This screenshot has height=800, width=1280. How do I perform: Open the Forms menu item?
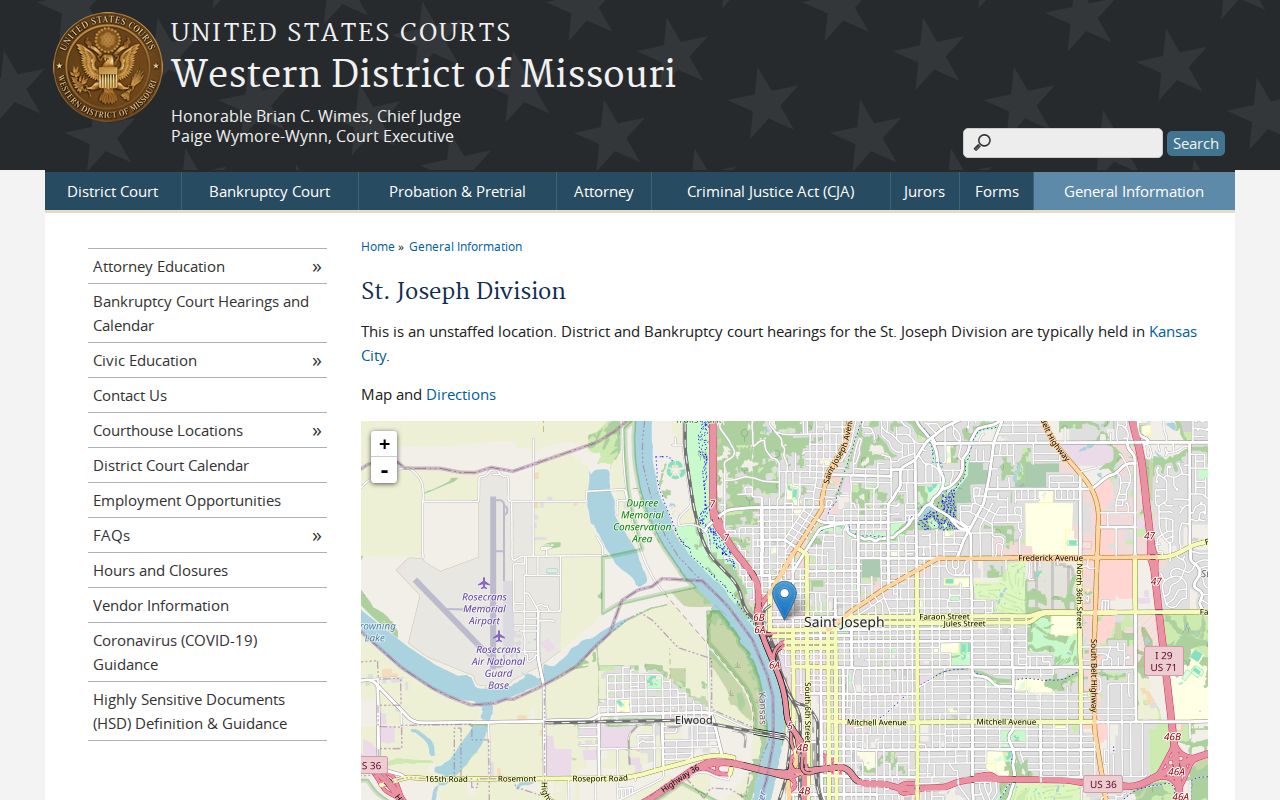[997, 191]
